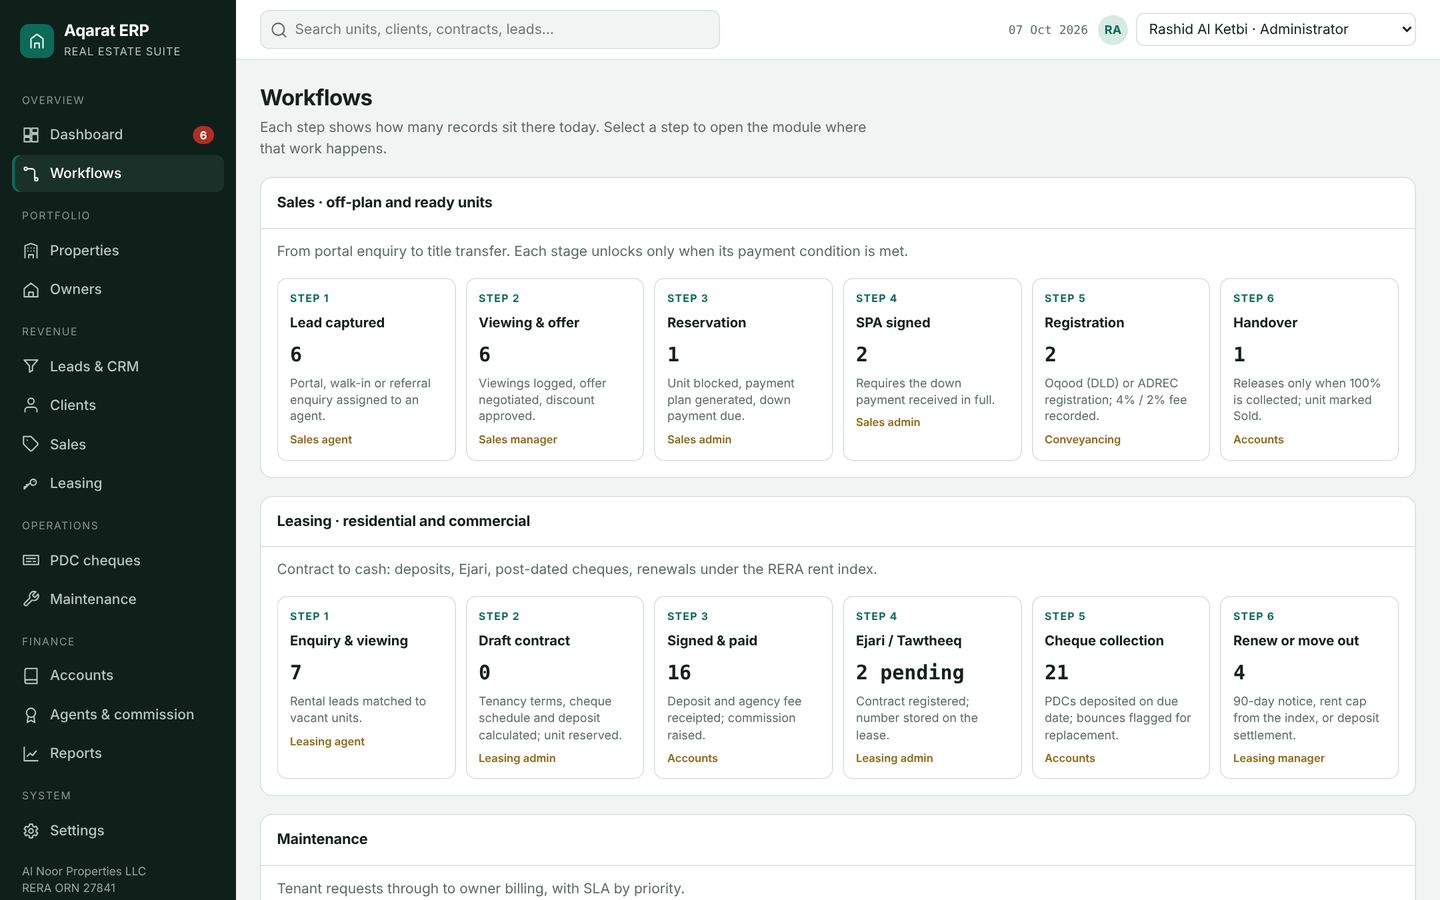Open the Ejari / Tawtheeq step card
The height and width of the screenshot is (900, 1440).
click(932, 688)
